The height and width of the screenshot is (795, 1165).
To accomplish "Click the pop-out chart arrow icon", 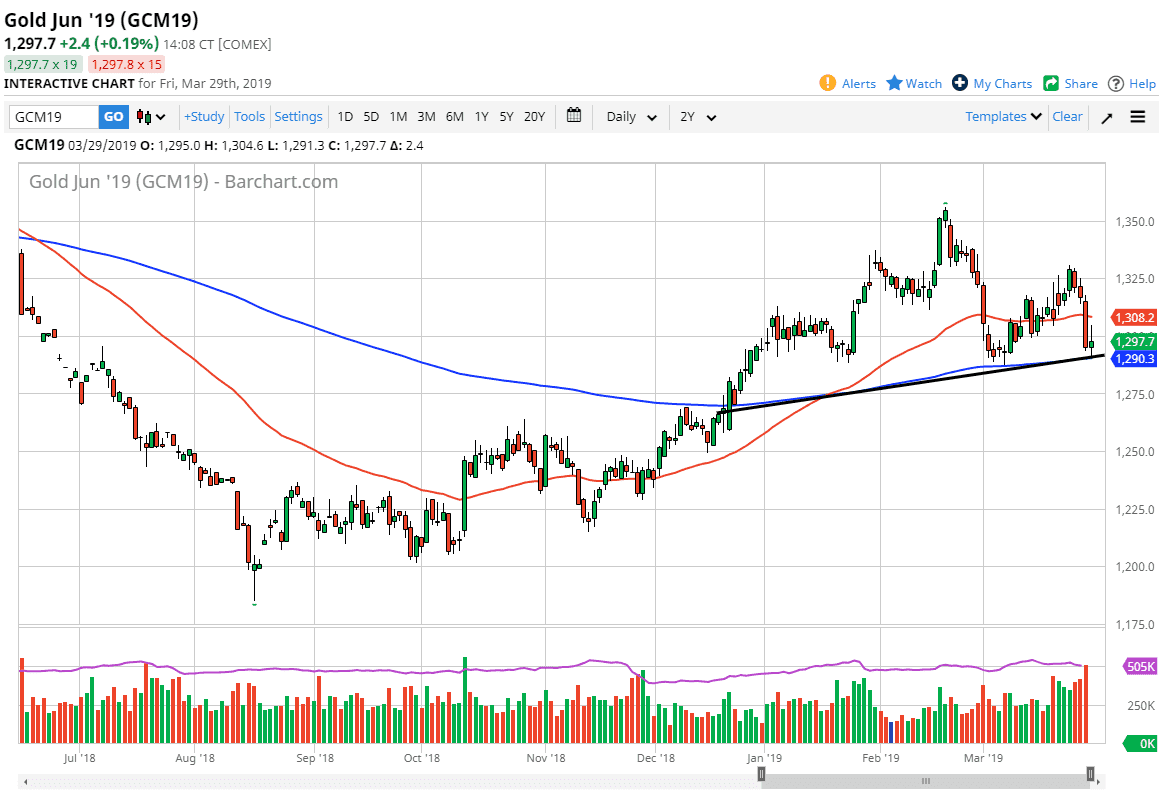I will (1107, 117).
